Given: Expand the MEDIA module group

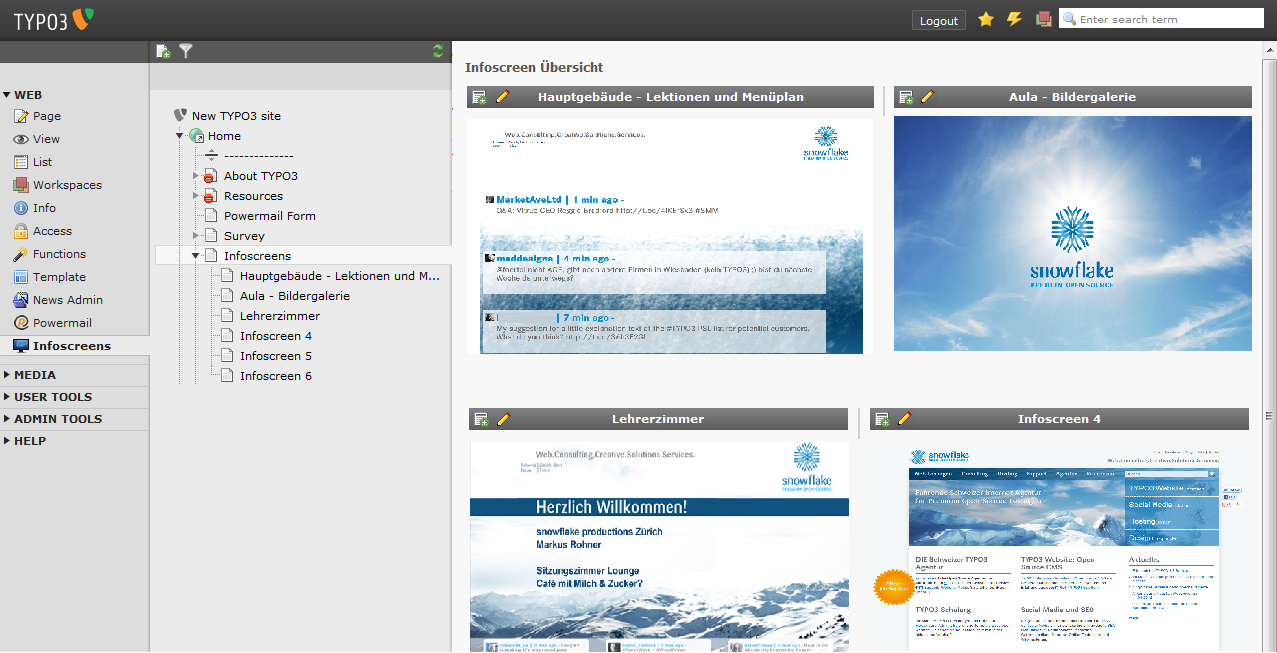Looking at the screenshot, I should tap(7, 375).
